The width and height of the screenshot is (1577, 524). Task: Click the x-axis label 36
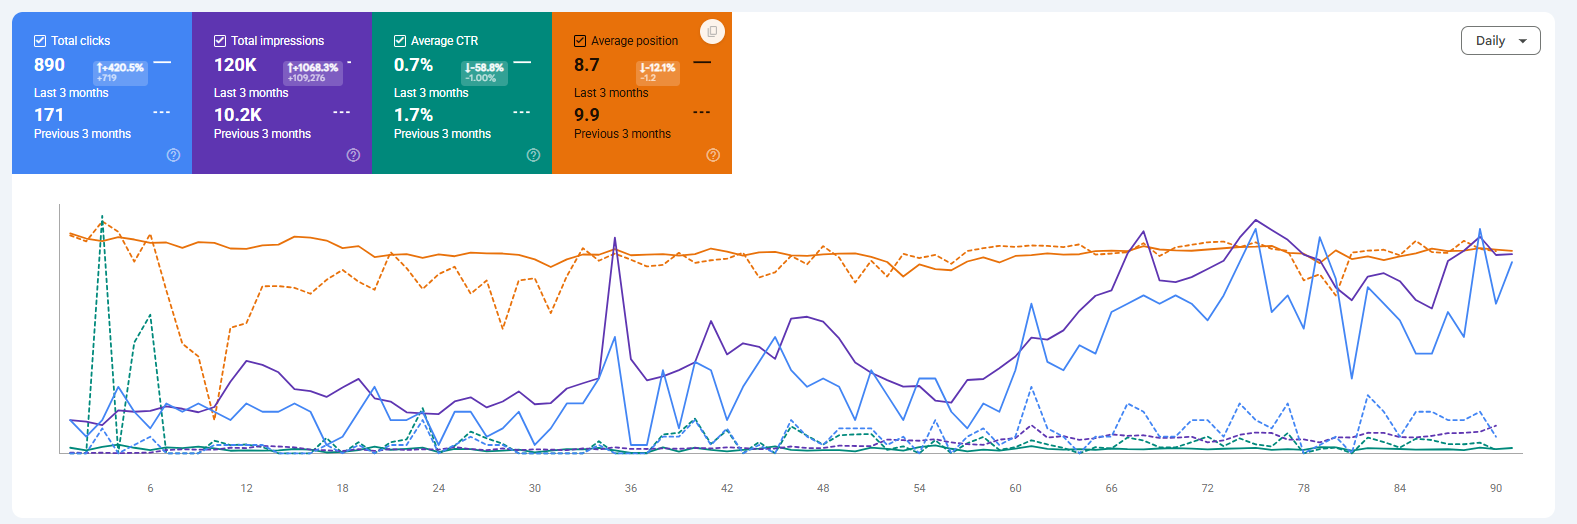(x=631, y=488)
